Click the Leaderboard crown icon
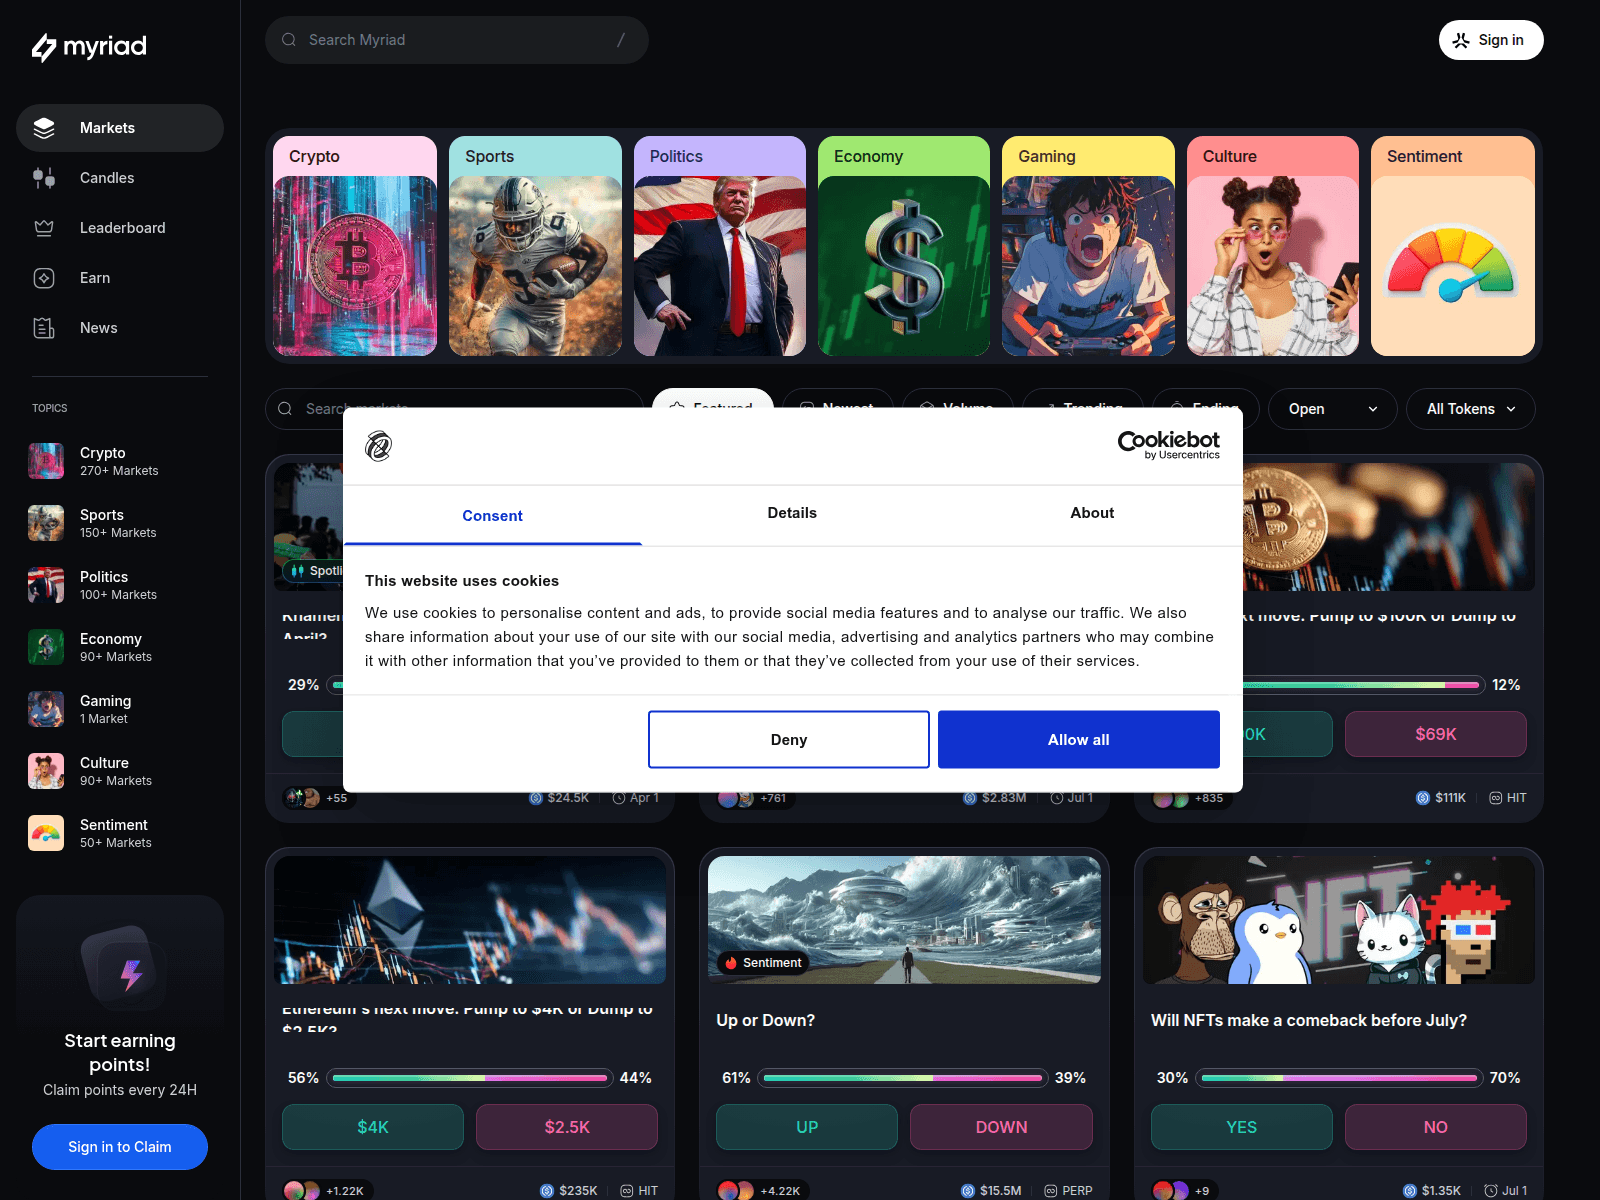The image size is (1600, 1200). click(x=44, y=228)
